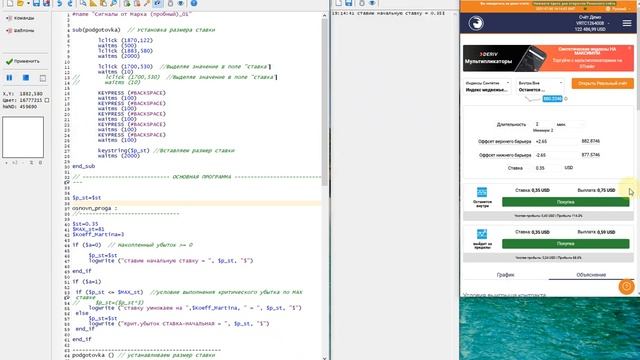Switch to the Объяснение tab
The width and height of the screenshot is (640, 360).
591,275
